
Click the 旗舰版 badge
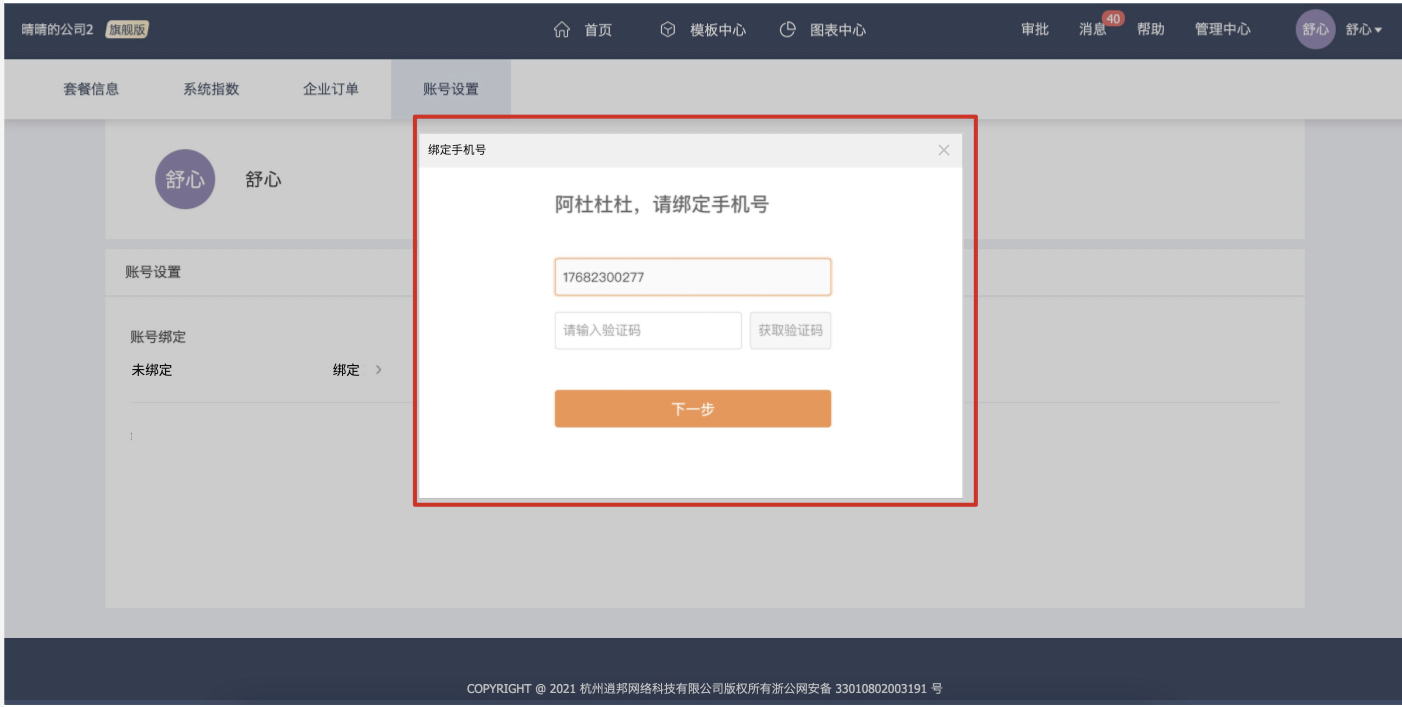pyautogui.click(x=127, y=30)
